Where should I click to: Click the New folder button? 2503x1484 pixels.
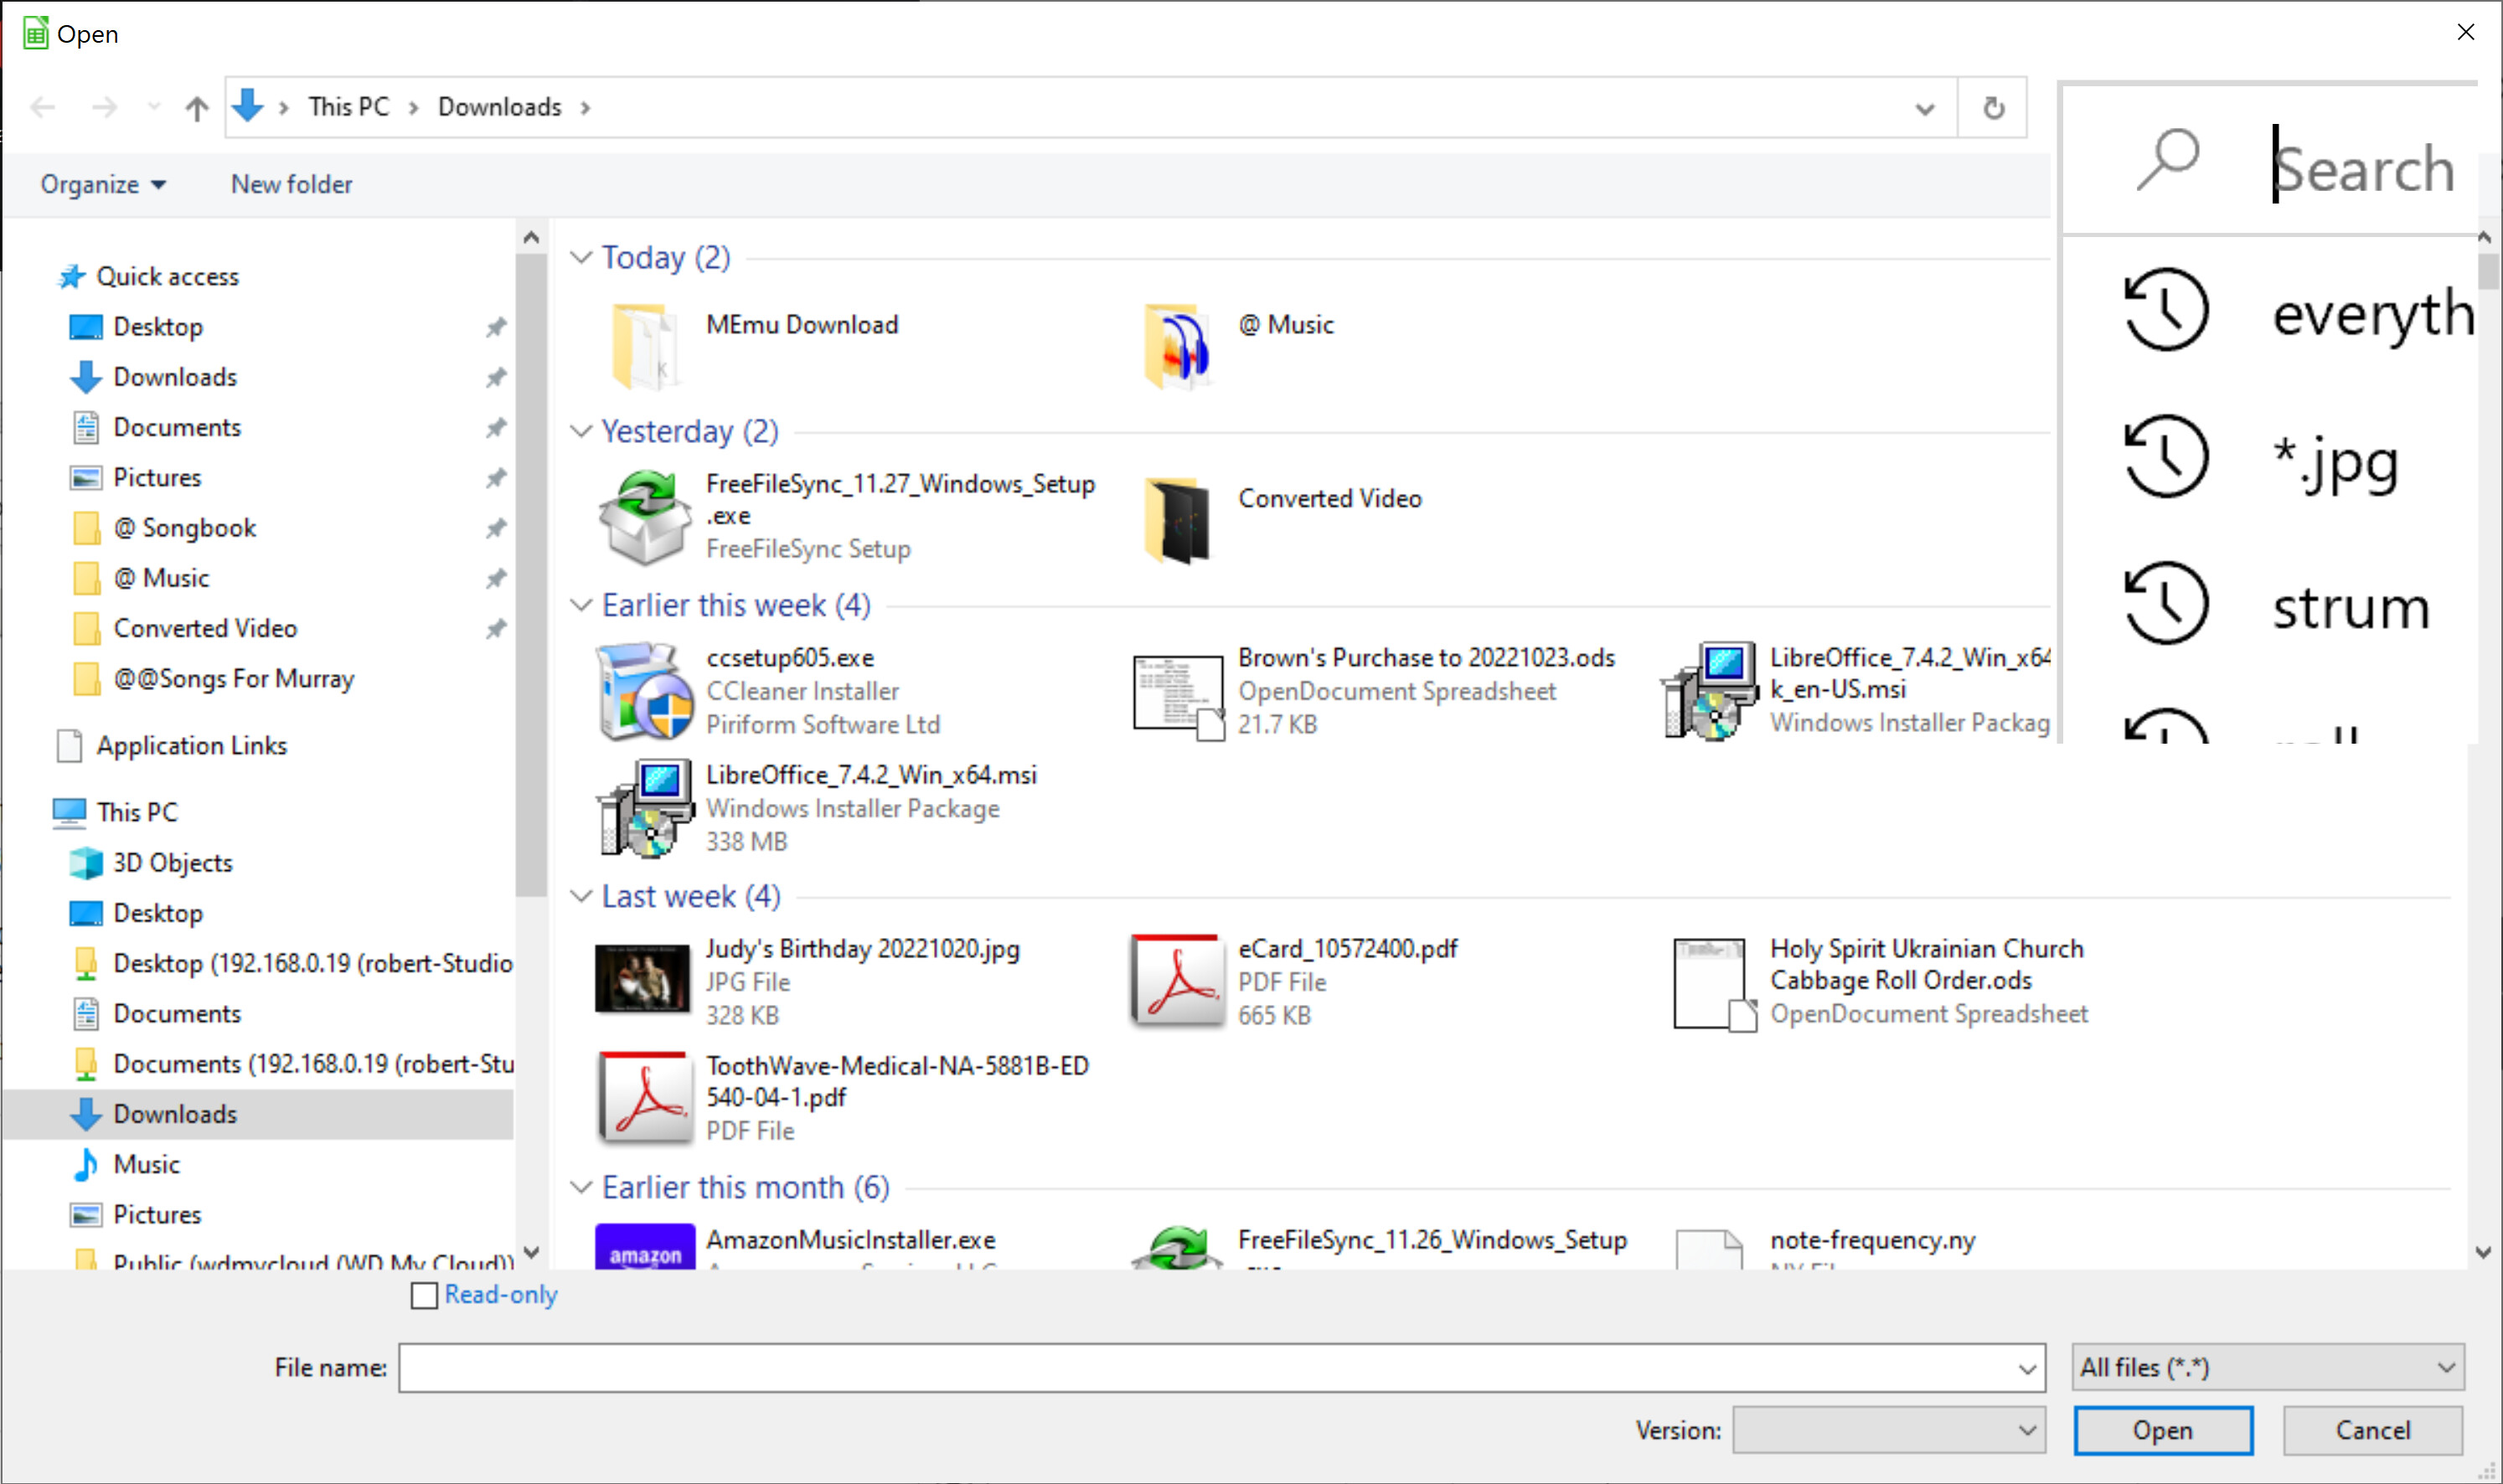tap(291, 184)
